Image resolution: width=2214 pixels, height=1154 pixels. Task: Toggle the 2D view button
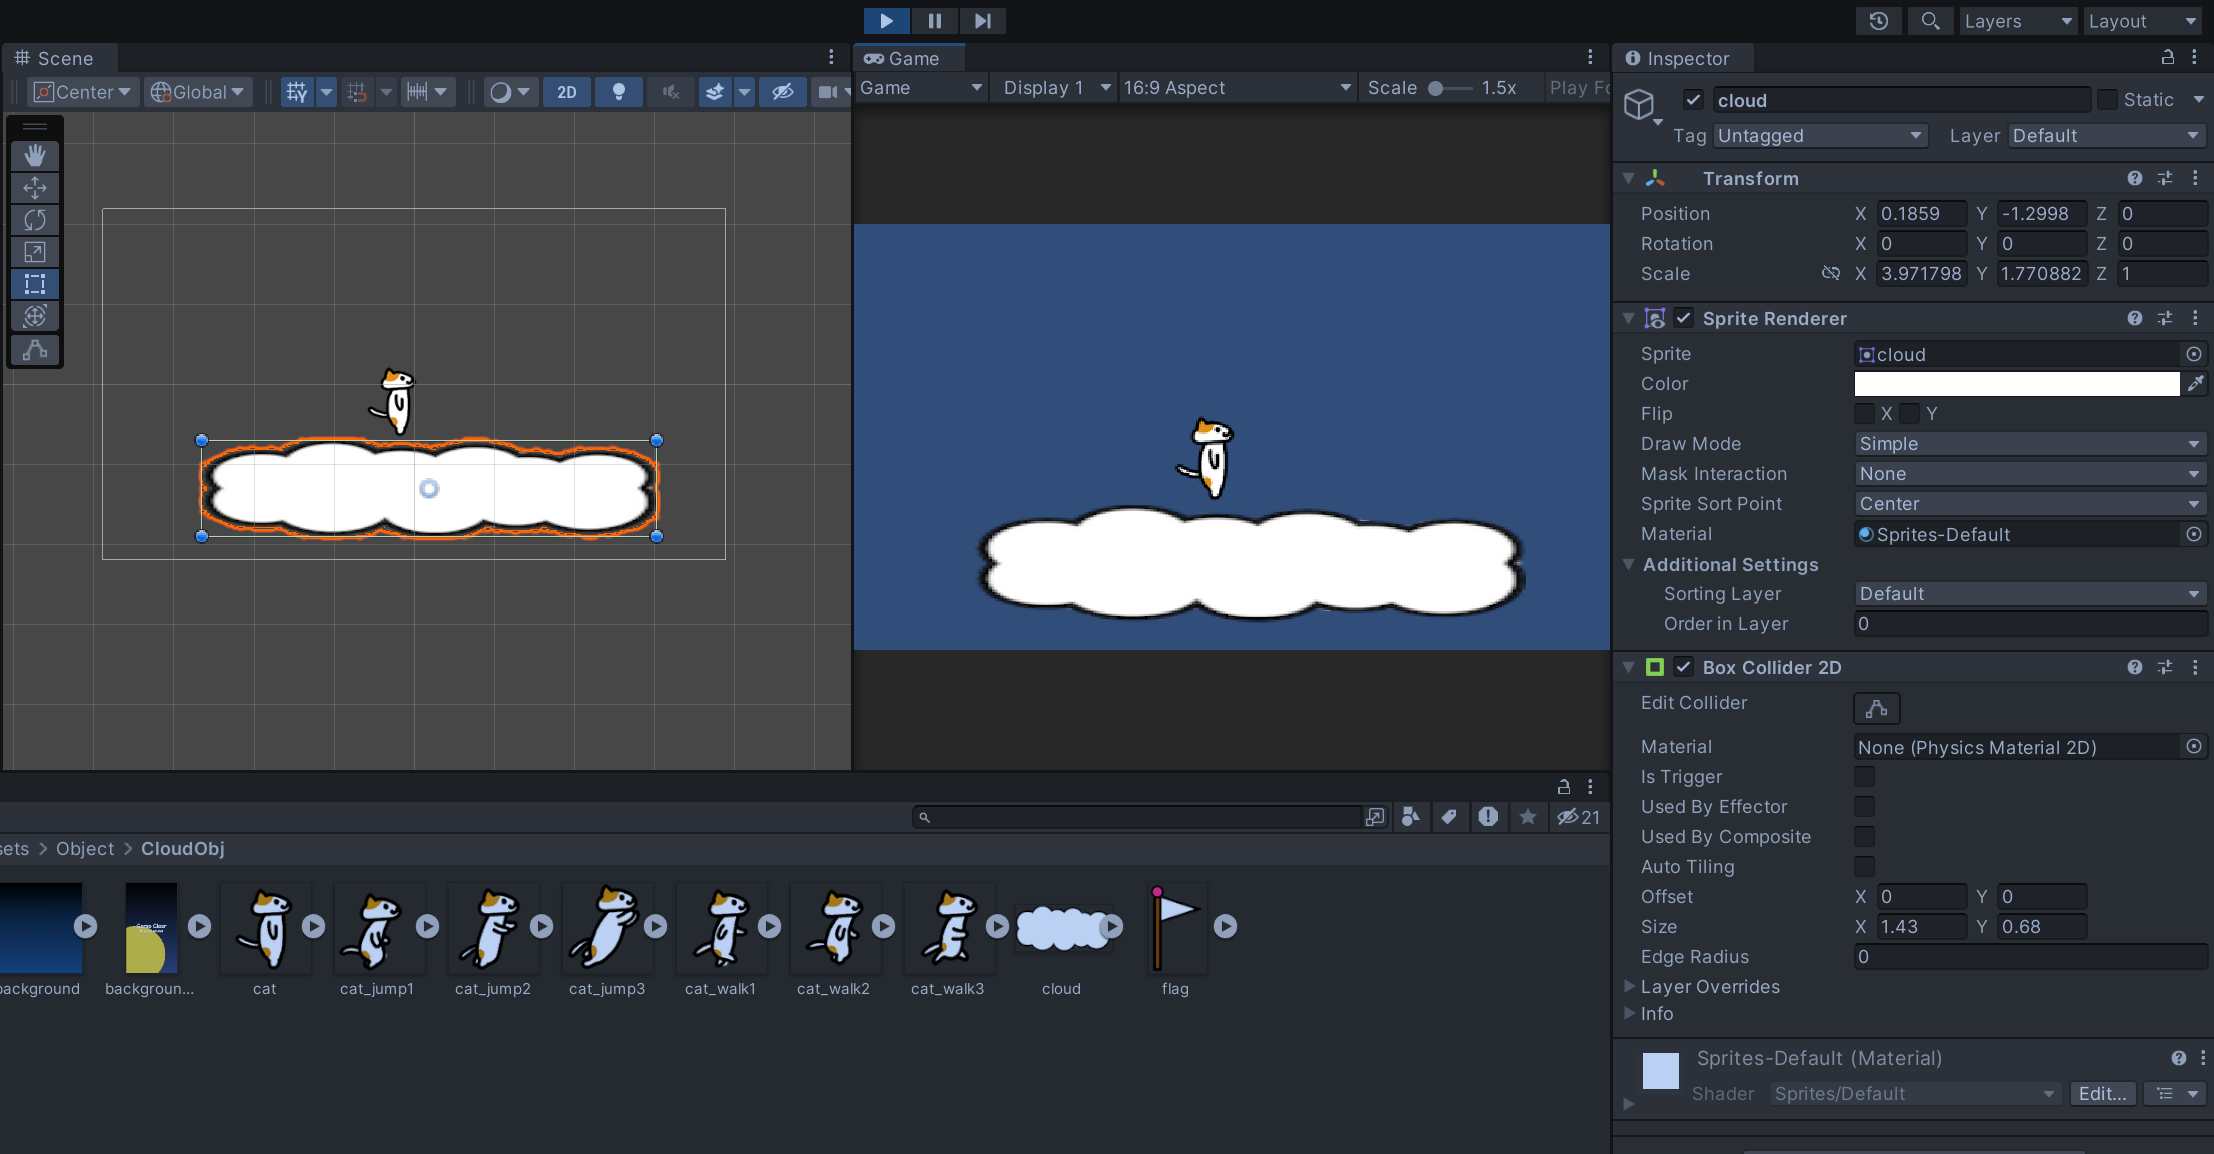click(567, 92)
